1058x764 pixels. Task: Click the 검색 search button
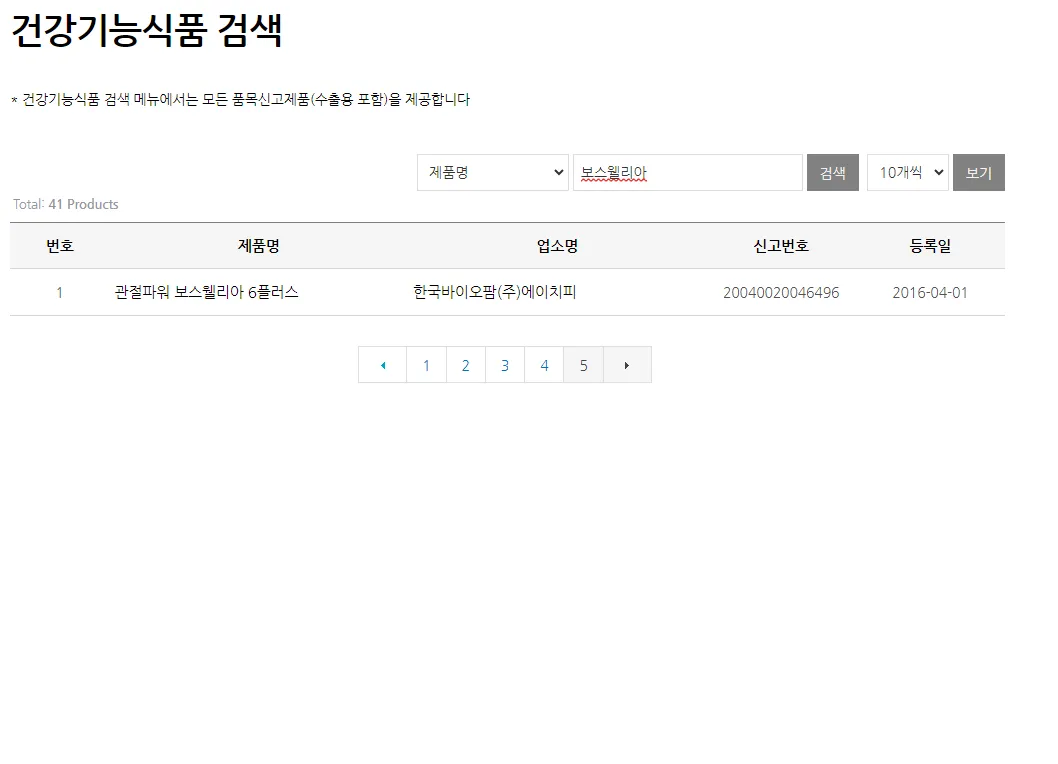pyautogui.click(x=832, y=172)
